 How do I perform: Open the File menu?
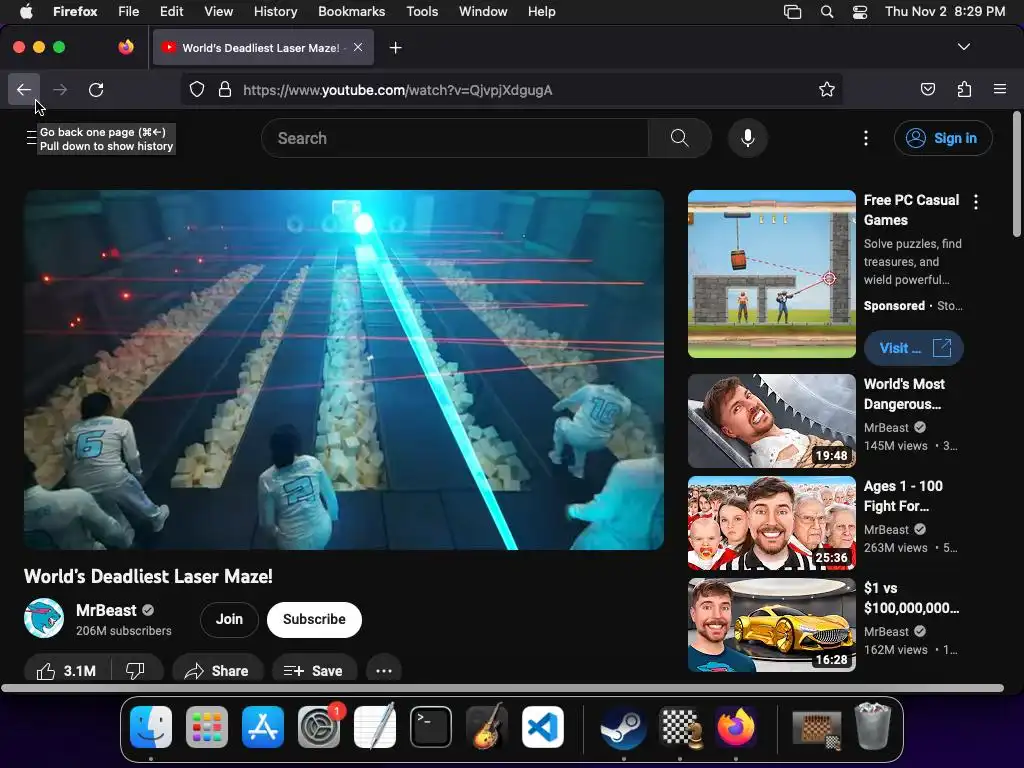pos(129,11)
